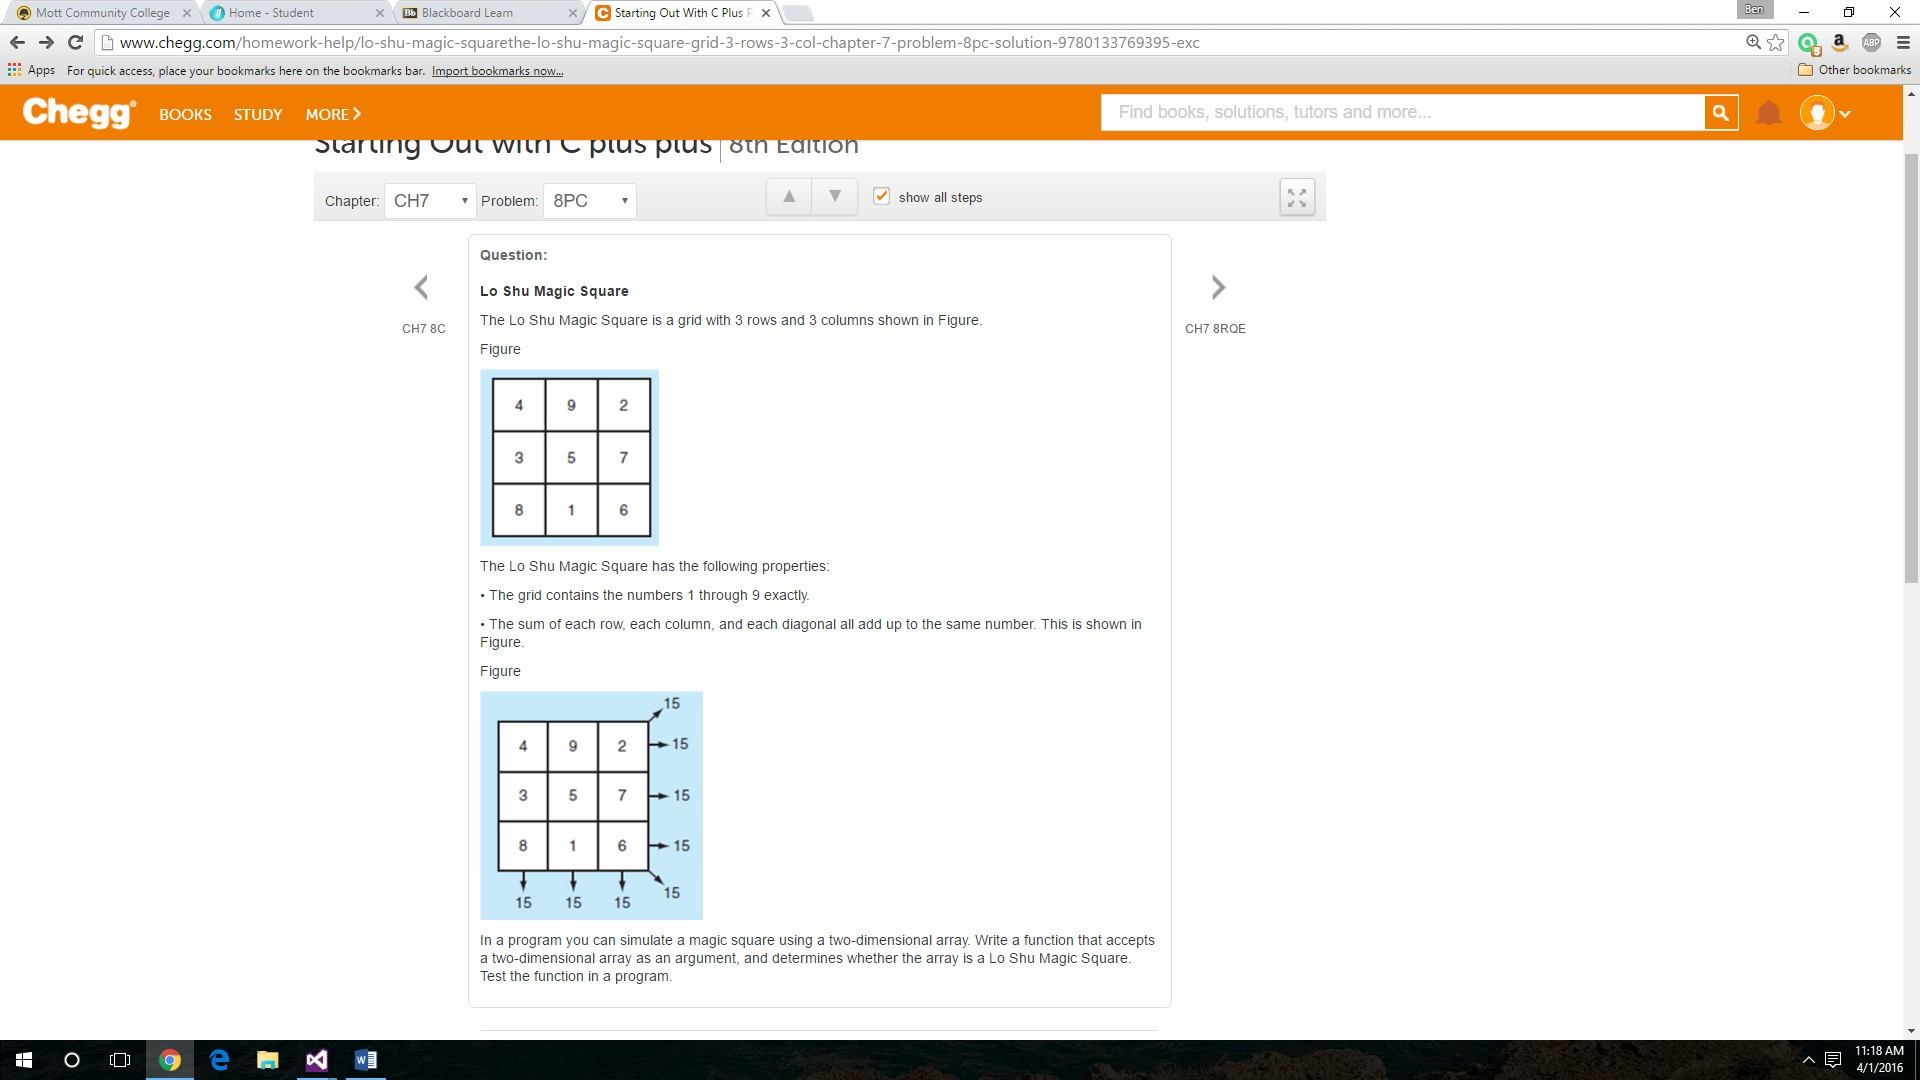Click the downward navigation arrow button
Screen dimensions: 1920x1080
836,198
